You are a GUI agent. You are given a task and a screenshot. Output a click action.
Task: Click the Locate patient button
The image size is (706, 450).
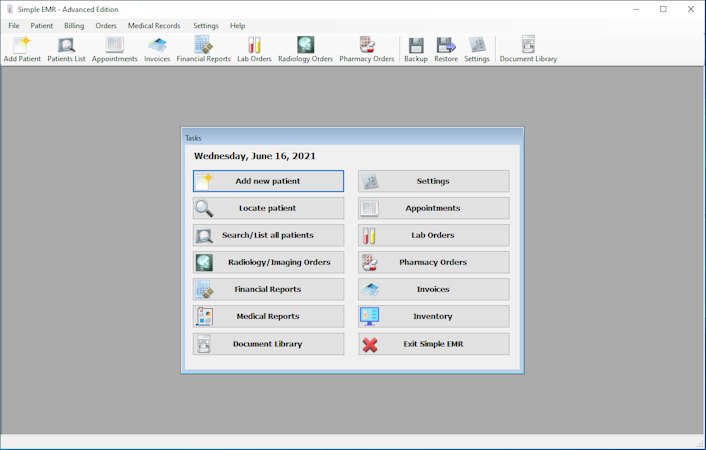pyautogui.click(x=268, y=208)
